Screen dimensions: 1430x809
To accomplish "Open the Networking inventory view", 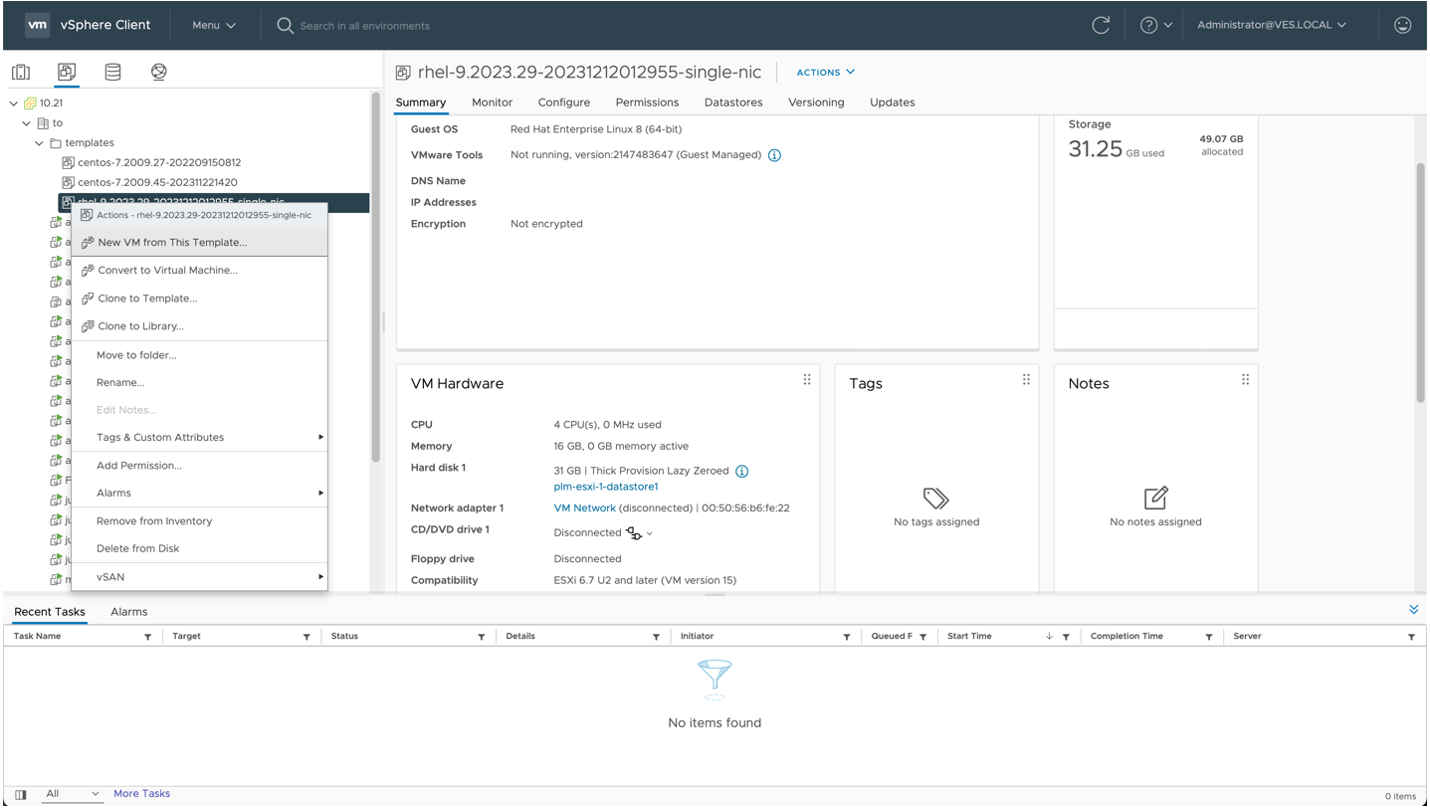I will (158, 71).
